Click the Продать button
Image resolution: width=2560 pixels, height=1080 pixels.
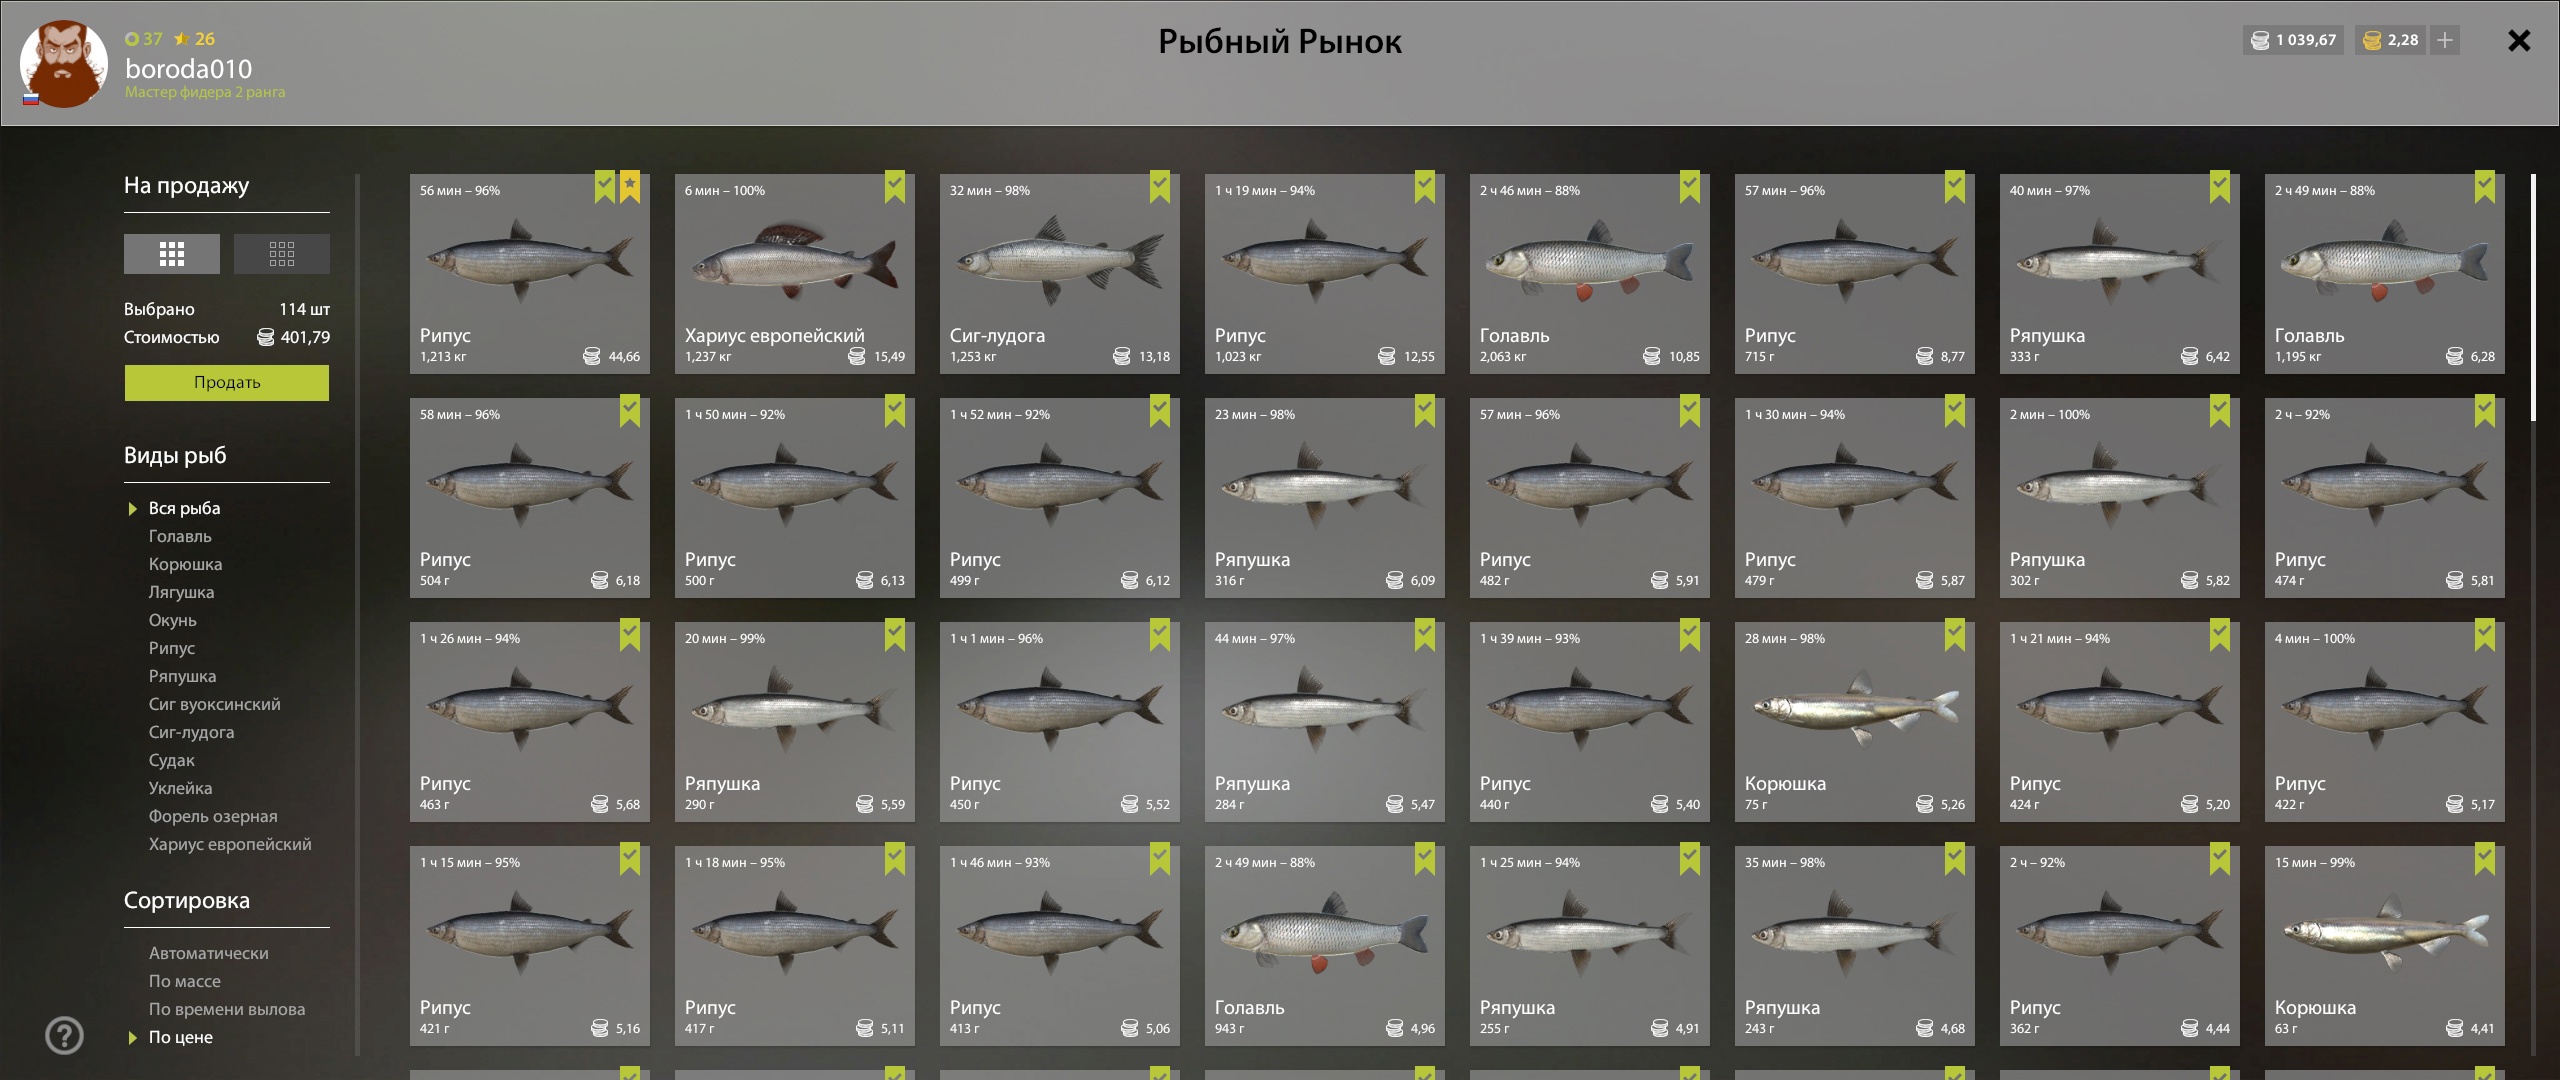coord(227,383)
